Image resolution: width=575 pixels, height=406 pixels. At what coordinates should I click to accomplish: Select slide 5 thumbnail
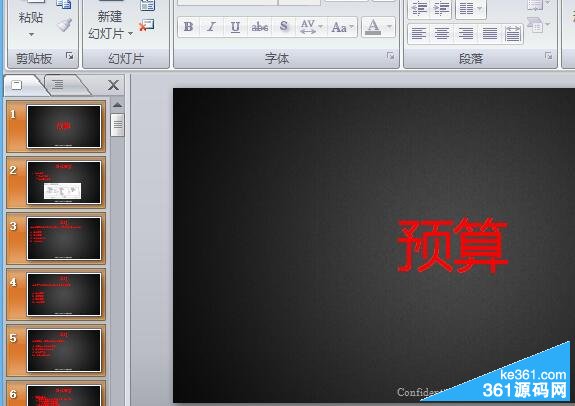point(56,350)
